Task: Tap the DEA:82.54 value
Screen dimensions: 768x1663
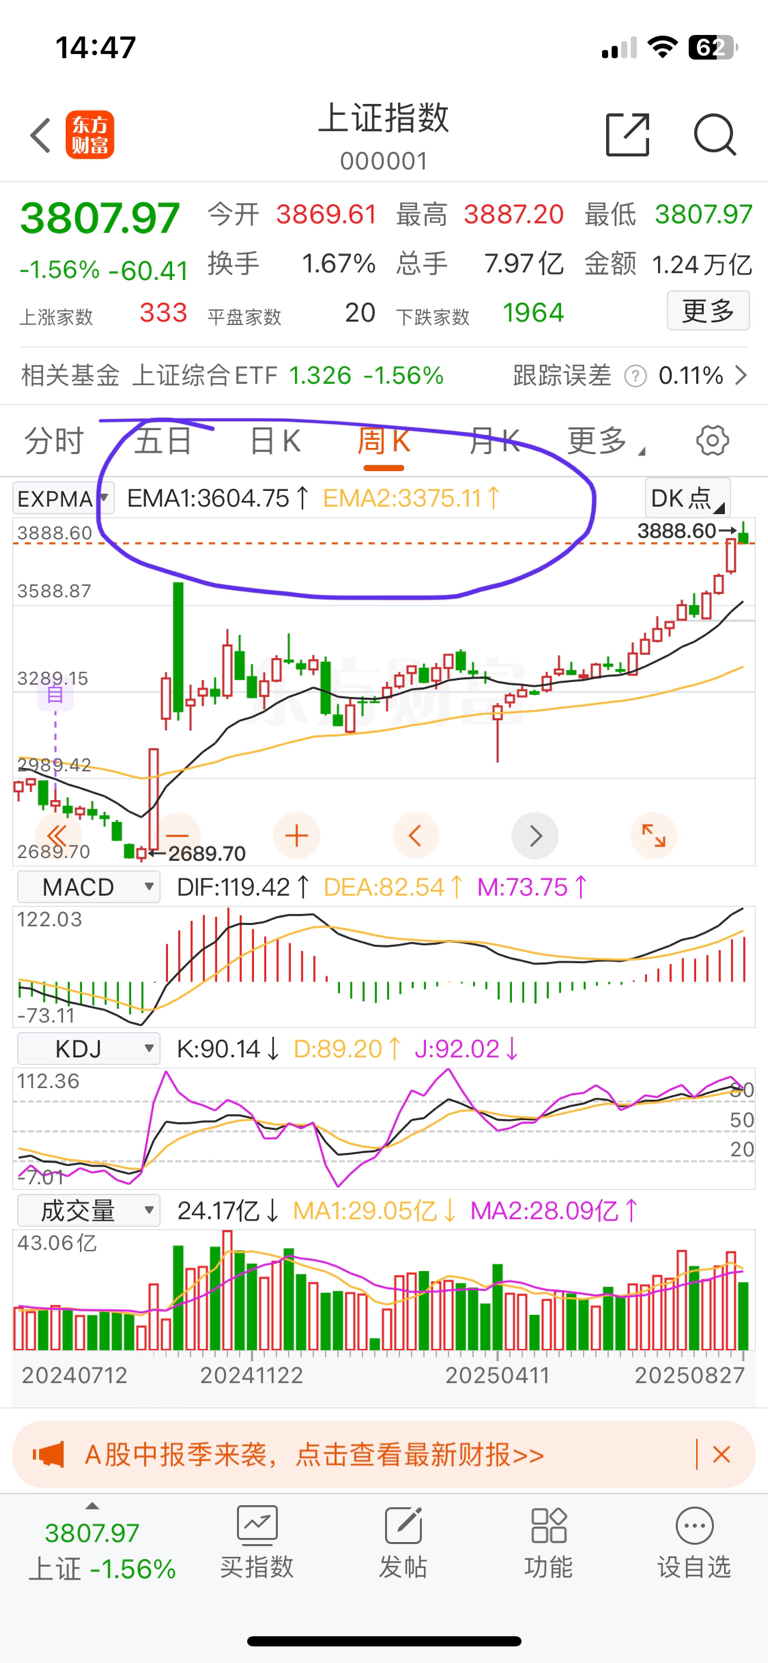Action: (x=394, y=887)
